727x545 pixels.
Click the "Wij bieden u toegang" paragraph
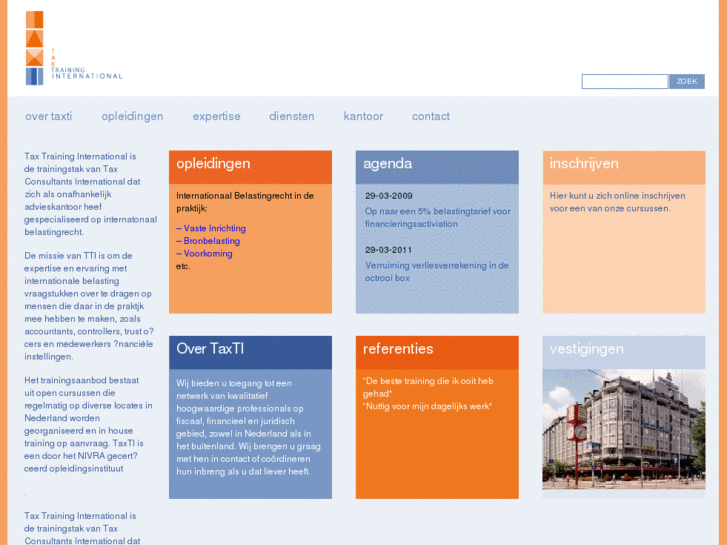coord(248,427)
